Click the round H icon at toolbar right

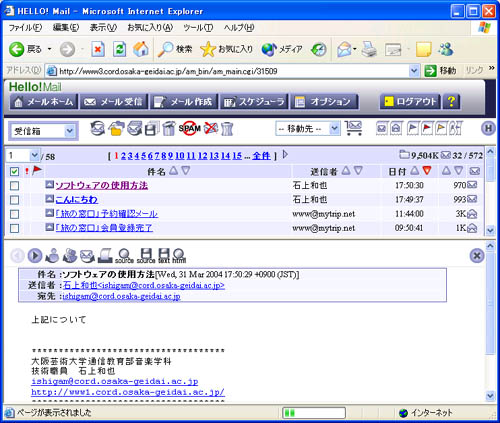pos(488,128)
